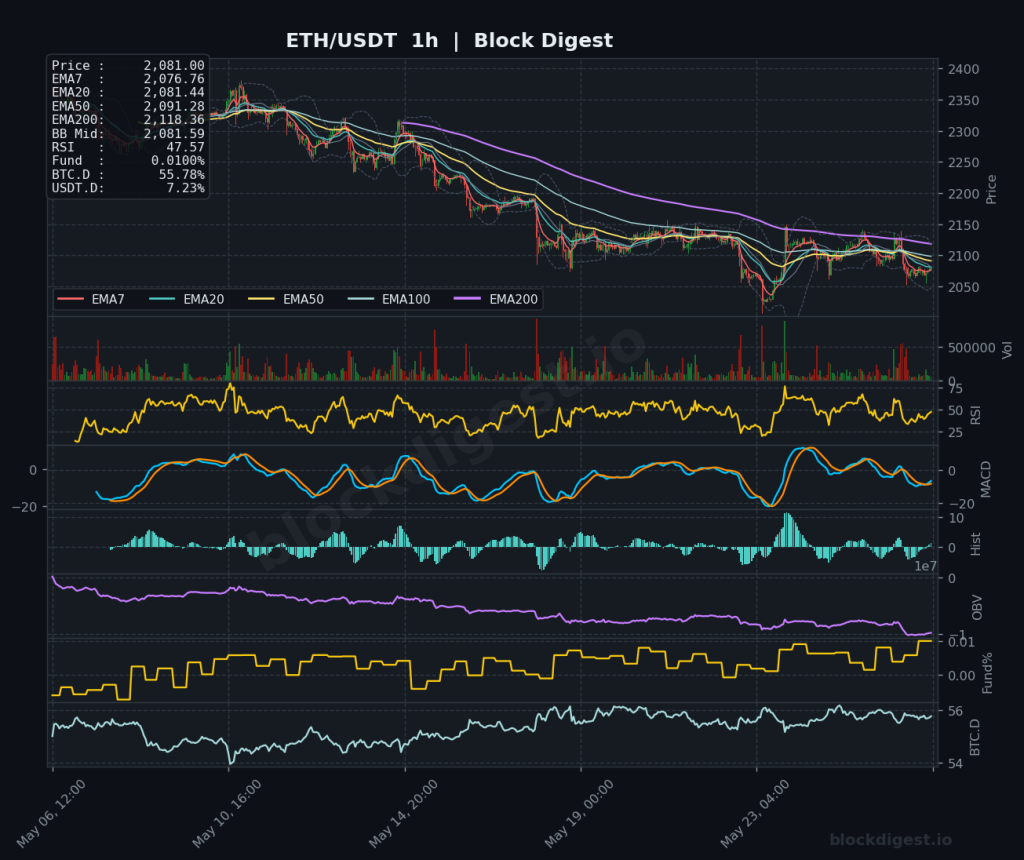Viewport: 1024px width, 860px height.
Task: Click the May 14, 20:00 date label
Action: click(x=403, y=814)
